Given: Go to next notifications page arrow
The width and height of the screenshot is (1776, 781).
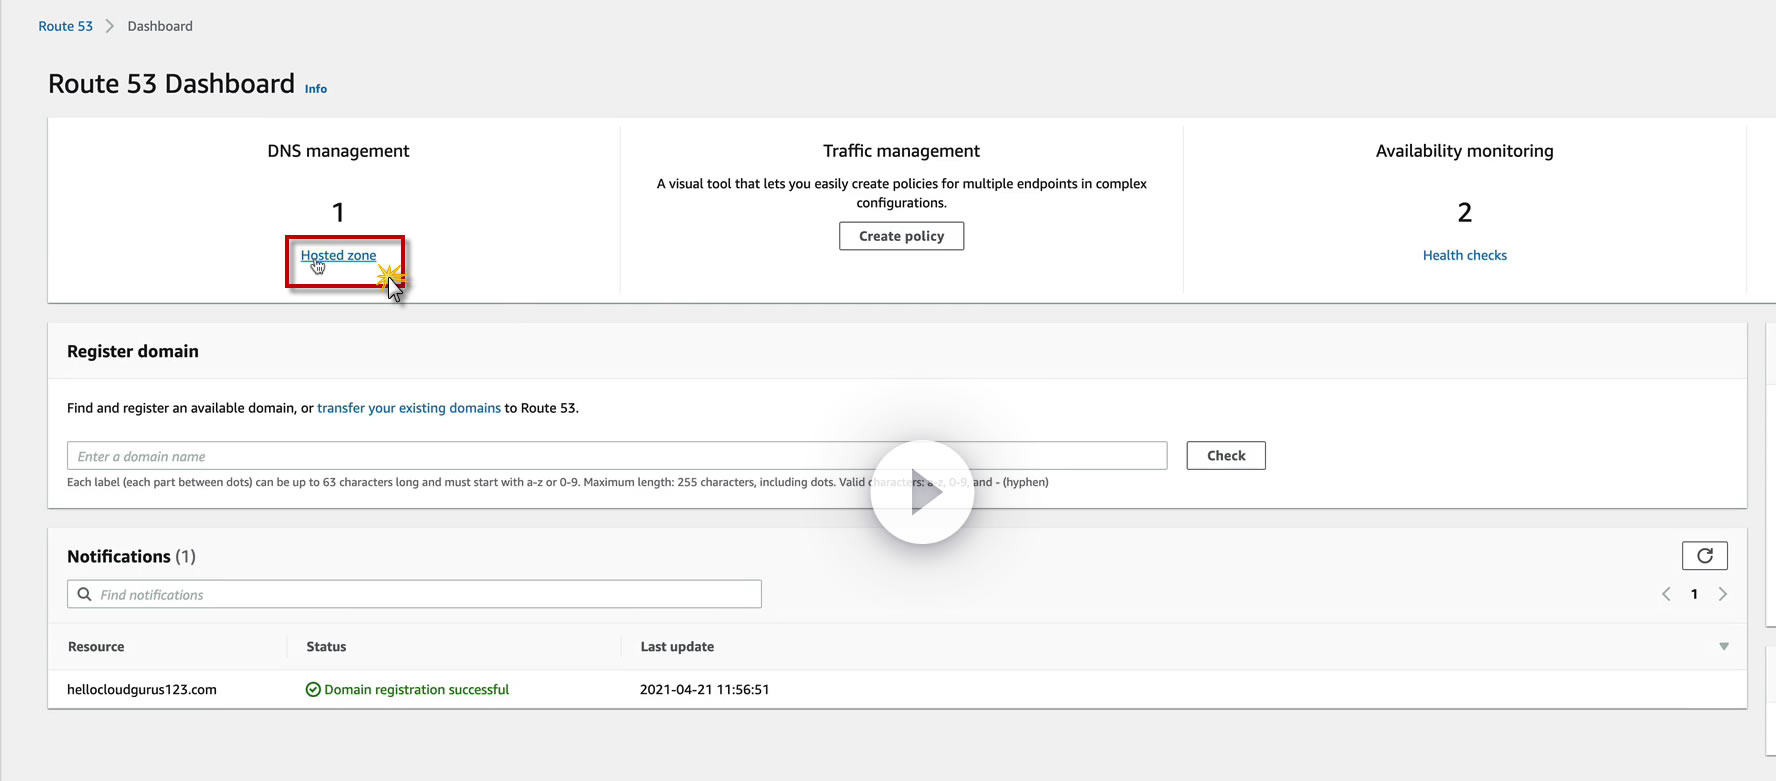Looking at the screenshot, I should (x=1722, y=594).
